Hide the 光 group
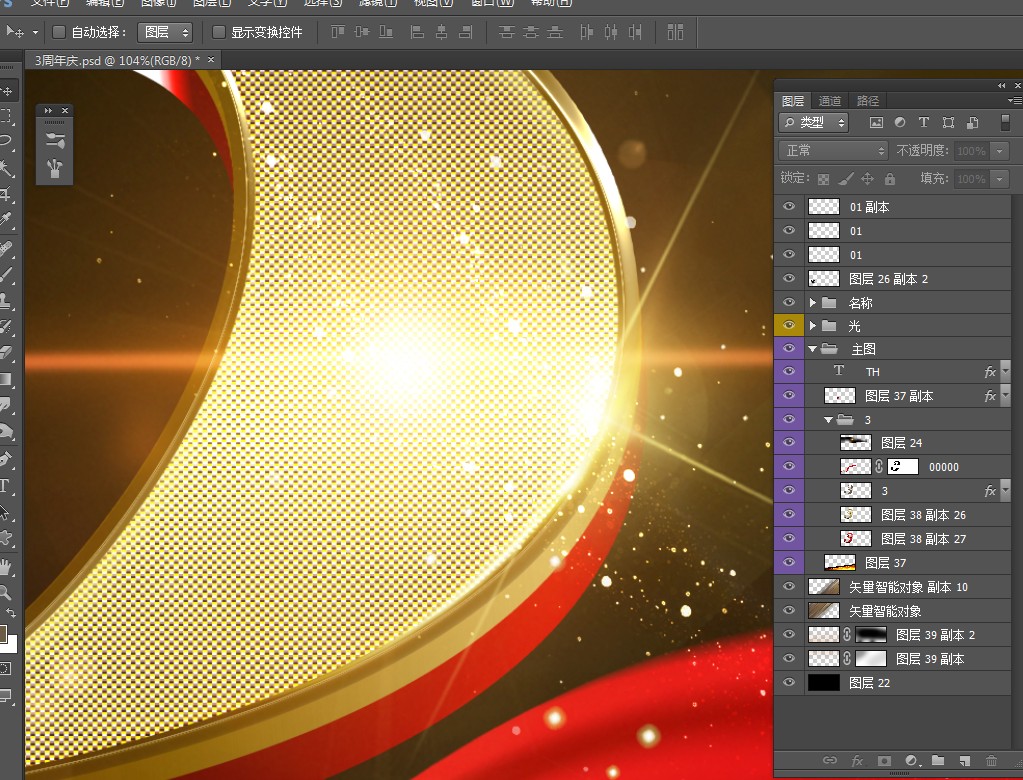The width and height of the screenshot is (1023, 780). [789, 325]
